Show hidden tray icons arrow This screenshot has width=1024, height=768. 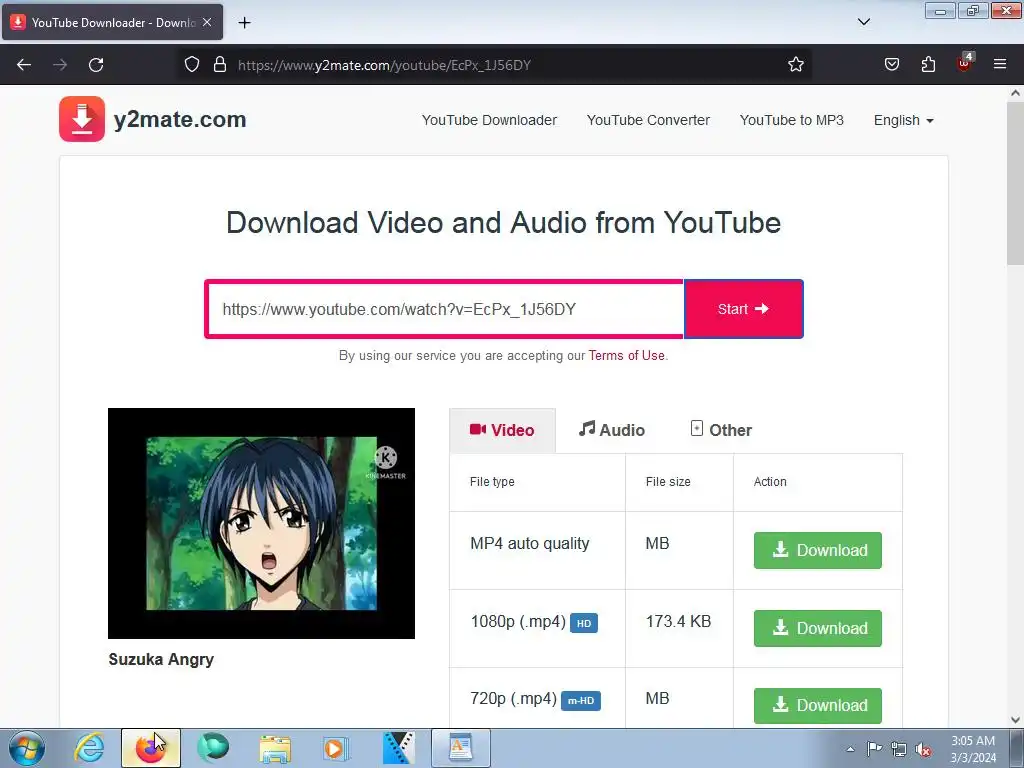point(850,749)
